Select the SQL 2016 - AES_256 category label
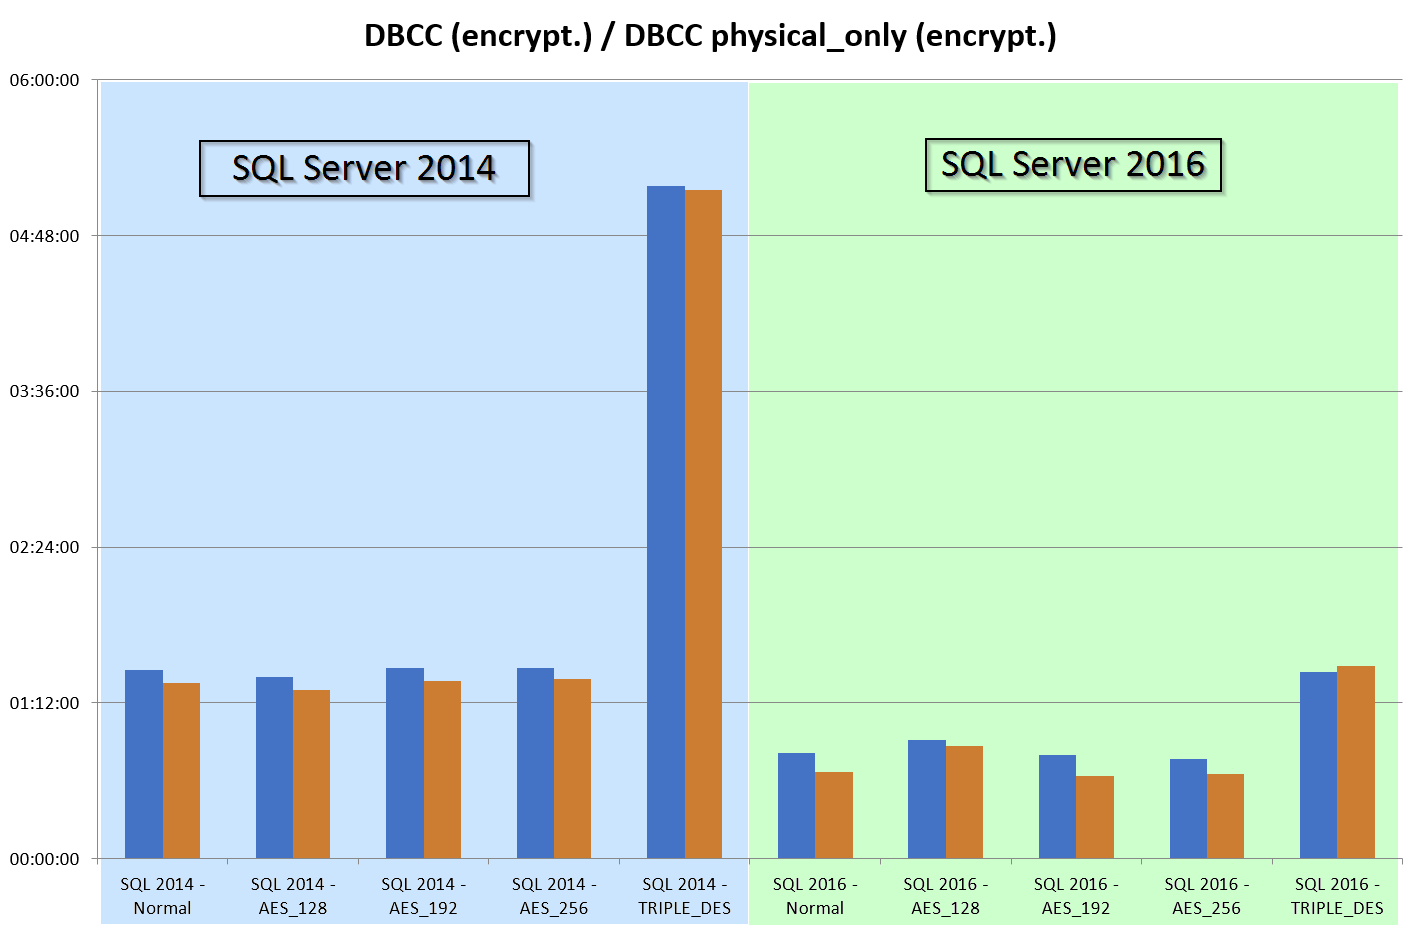This screenshot has height=929, width=1420. (x=1207, y=896)
